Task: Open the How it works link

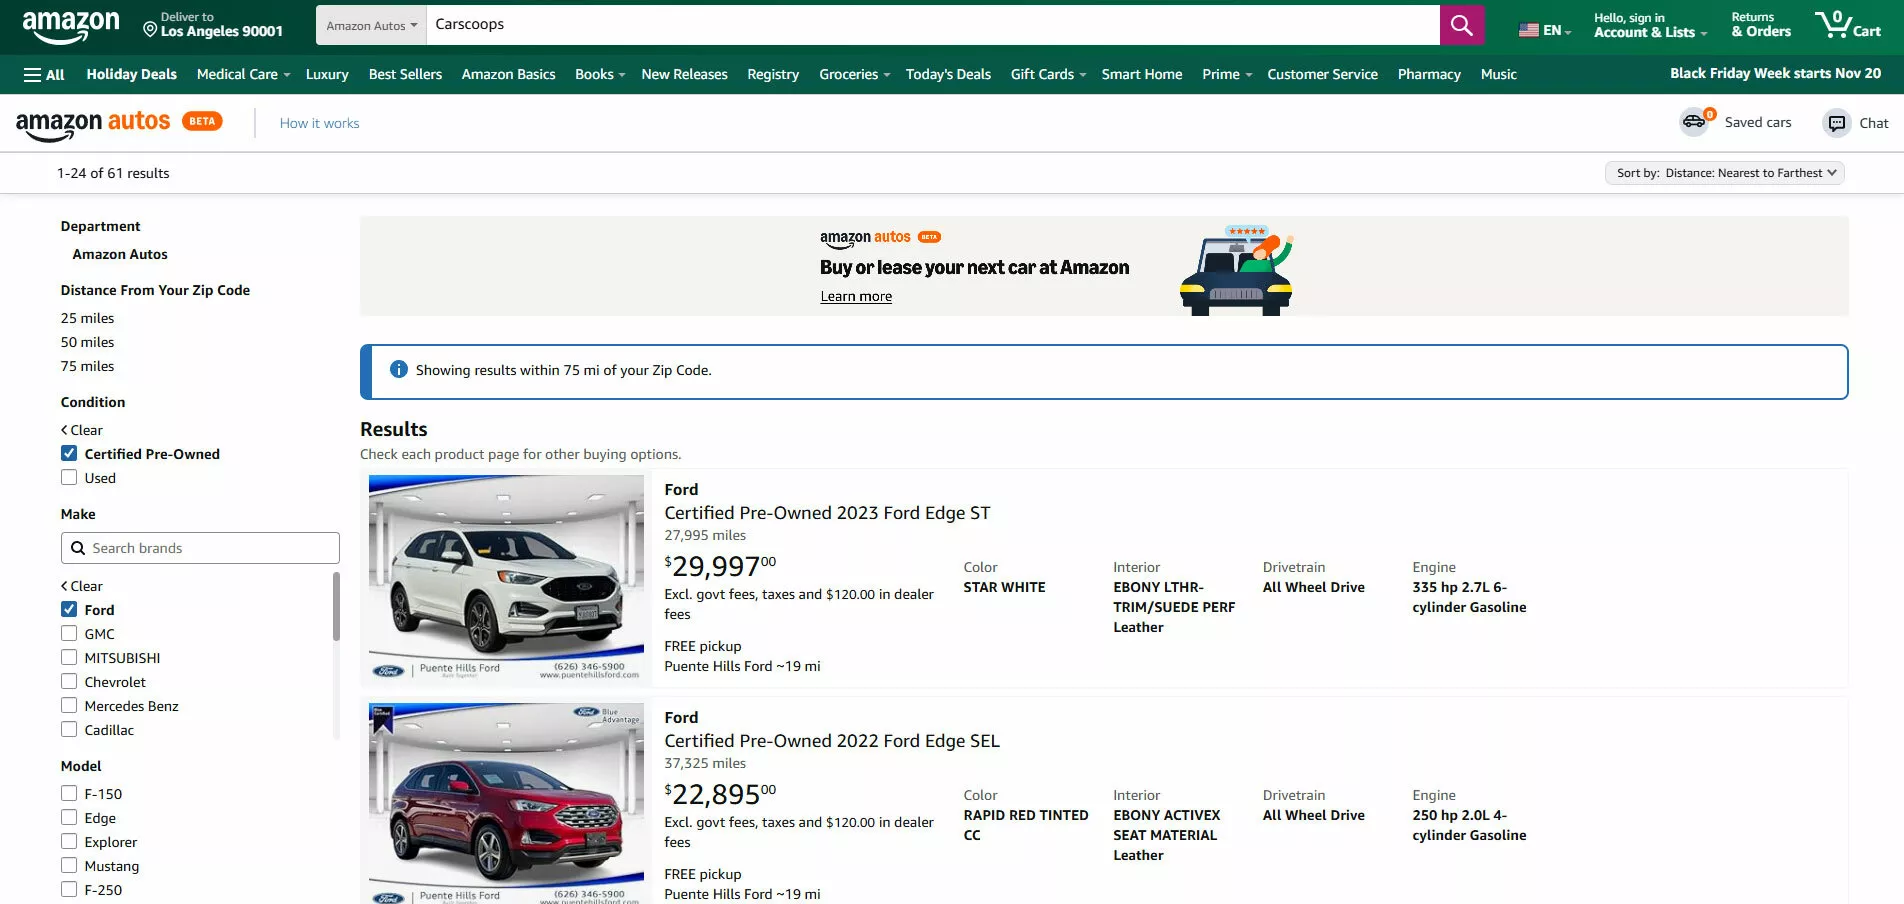Action: pyautogui.click(x=319, y=123)
